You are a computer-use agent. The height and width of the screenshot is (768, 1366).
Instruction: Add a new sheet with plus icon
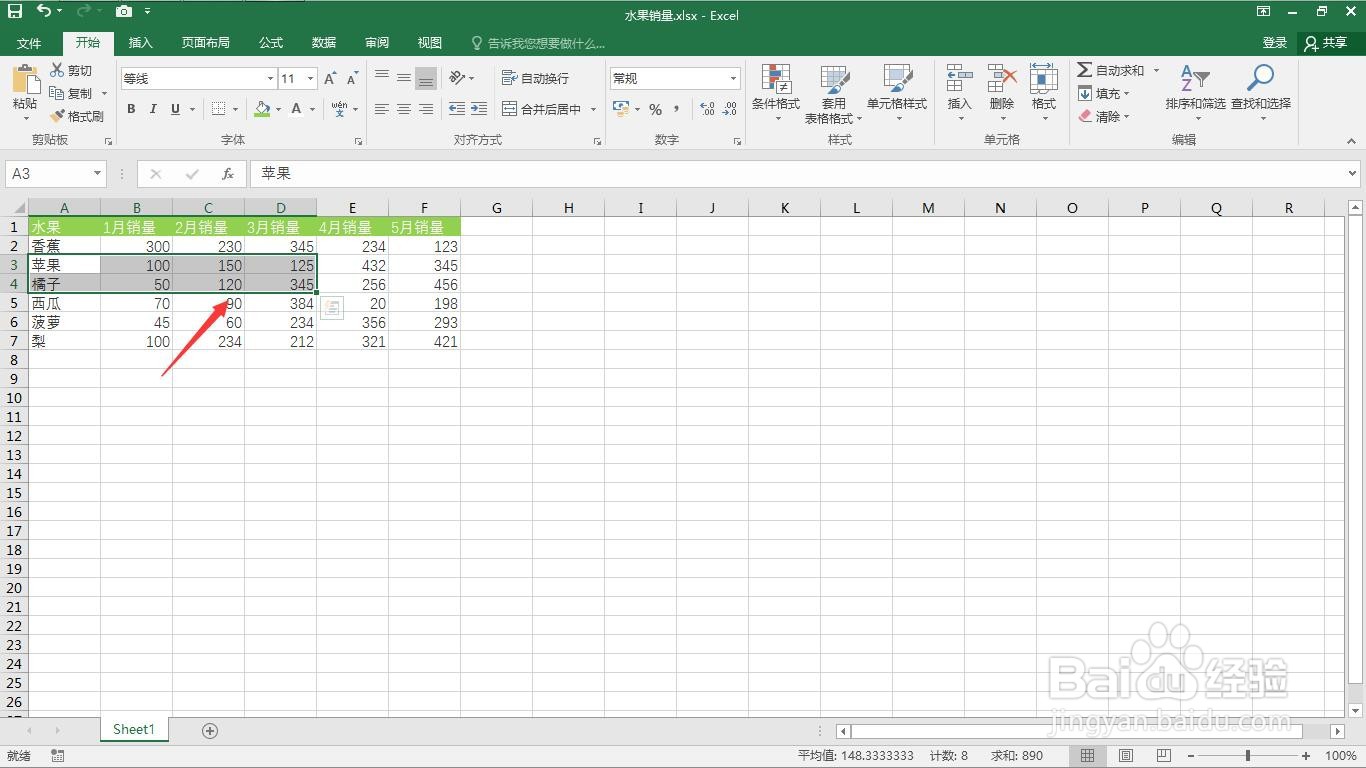click(x=210, y=731)
